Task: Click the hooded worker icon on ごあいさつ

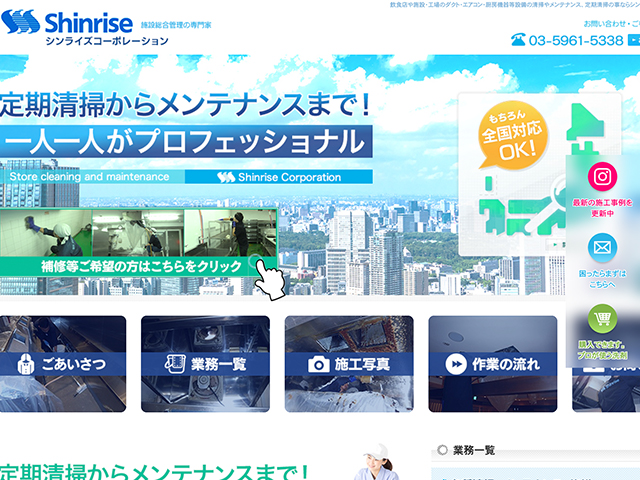Action: click(26, 364)
